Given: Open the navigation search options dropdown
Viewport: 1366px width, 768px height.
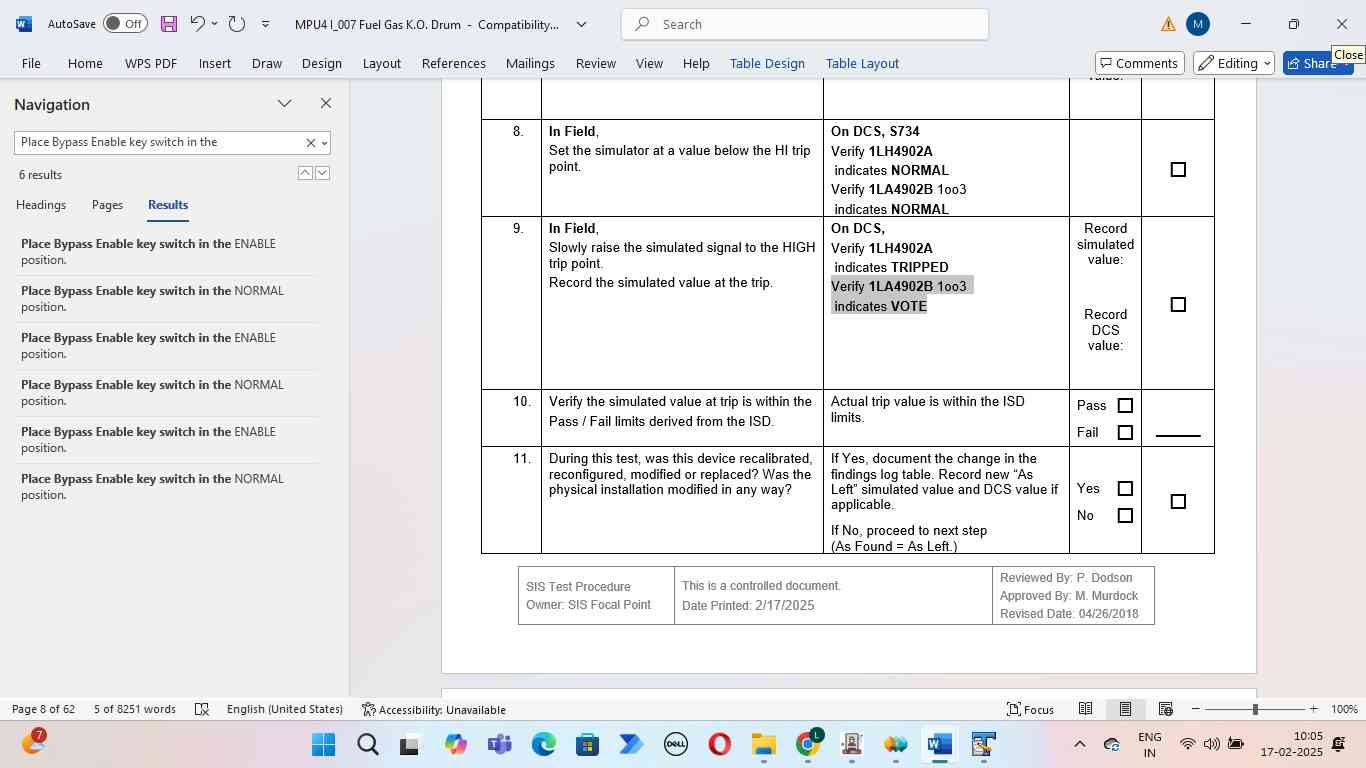Looking at the screenshot, I should (x=324, y=143).
